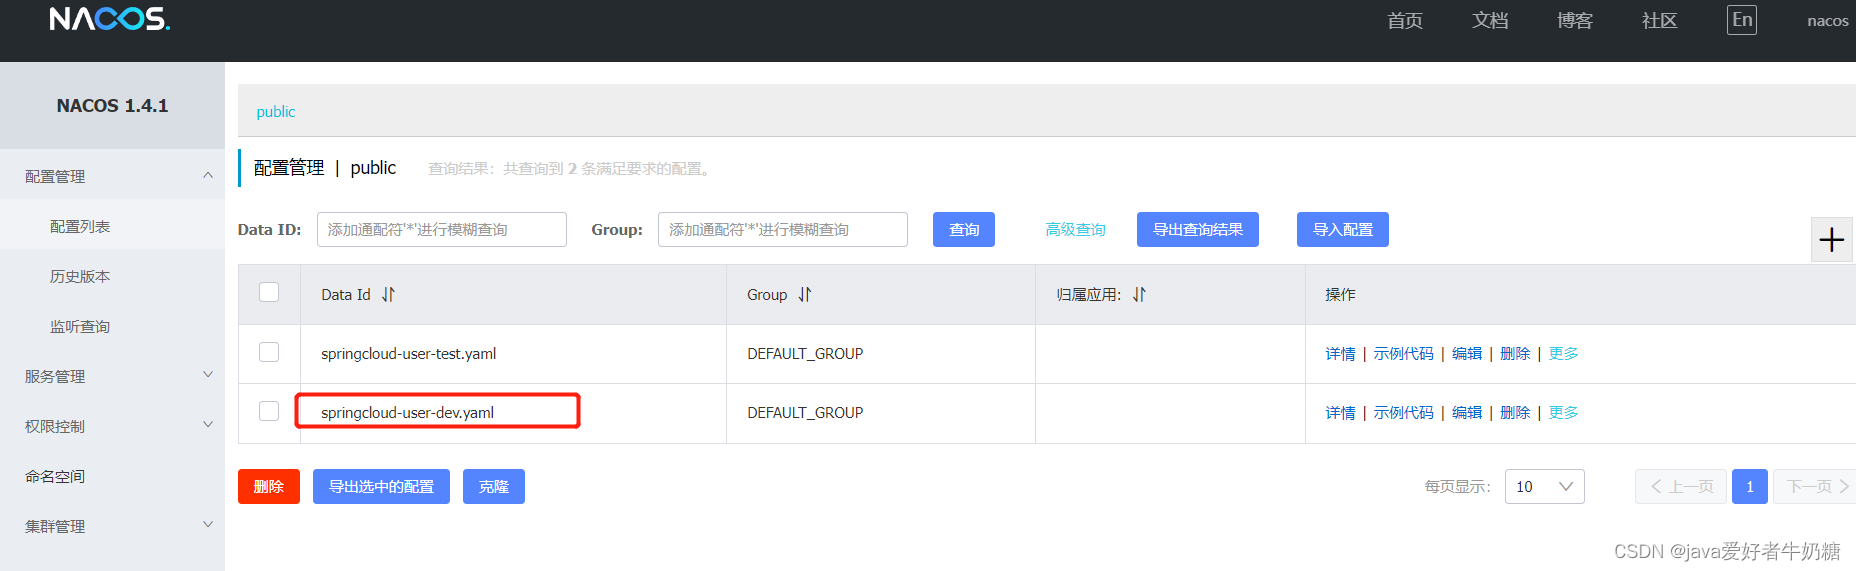Click 编辑 link for springcloud-user-dev.yaml
1856x571 pixels.
(1467, 413)
